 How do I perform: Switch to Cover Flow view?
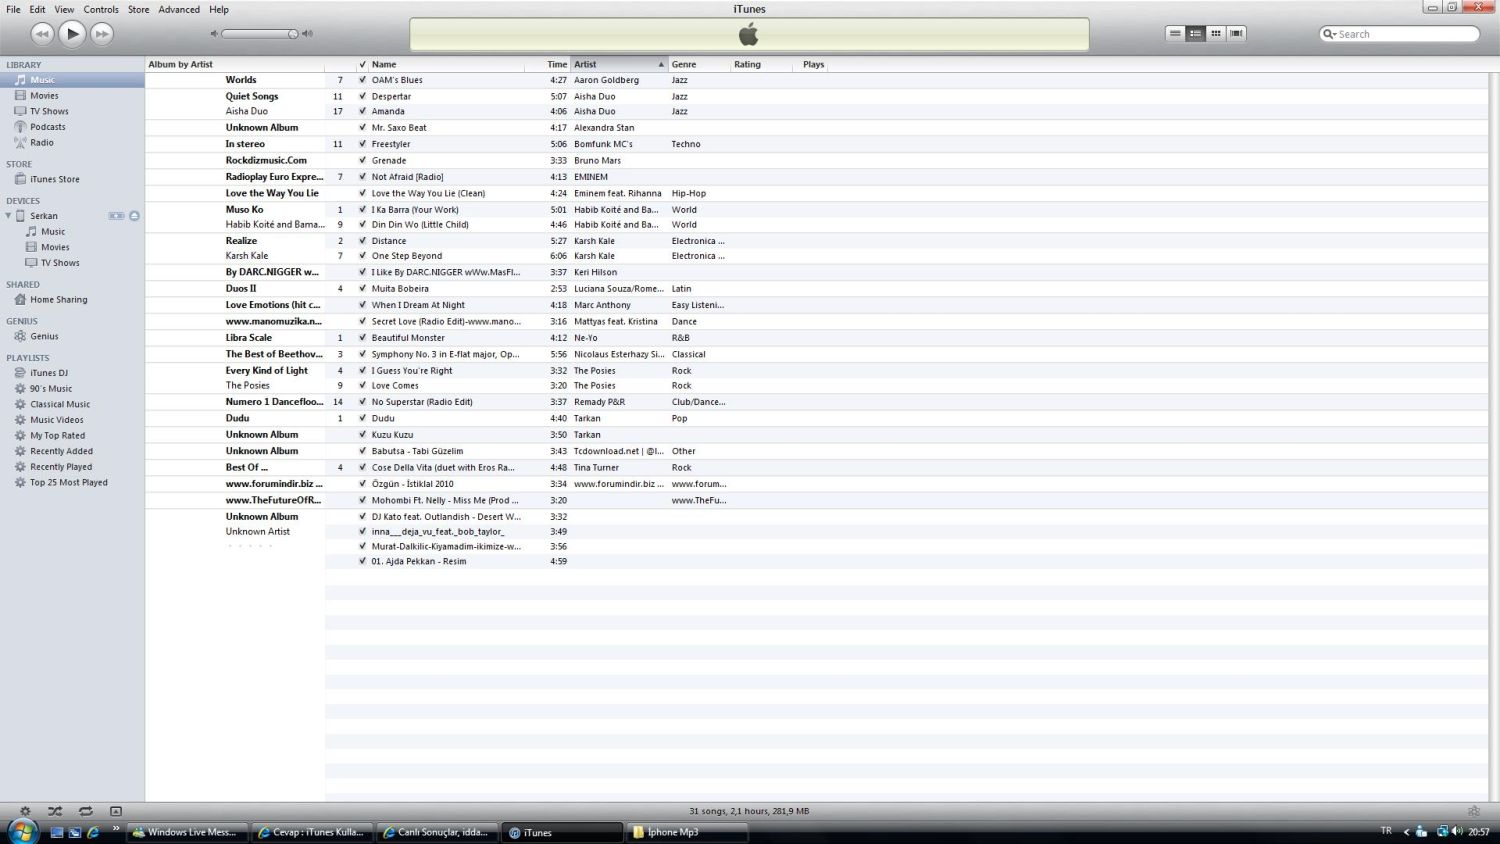(x=1236, y=33)
